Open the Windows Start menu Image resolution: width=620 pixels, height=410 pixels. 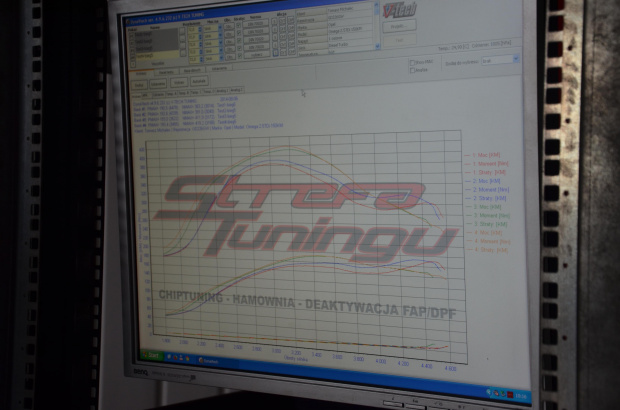point(151,355)
